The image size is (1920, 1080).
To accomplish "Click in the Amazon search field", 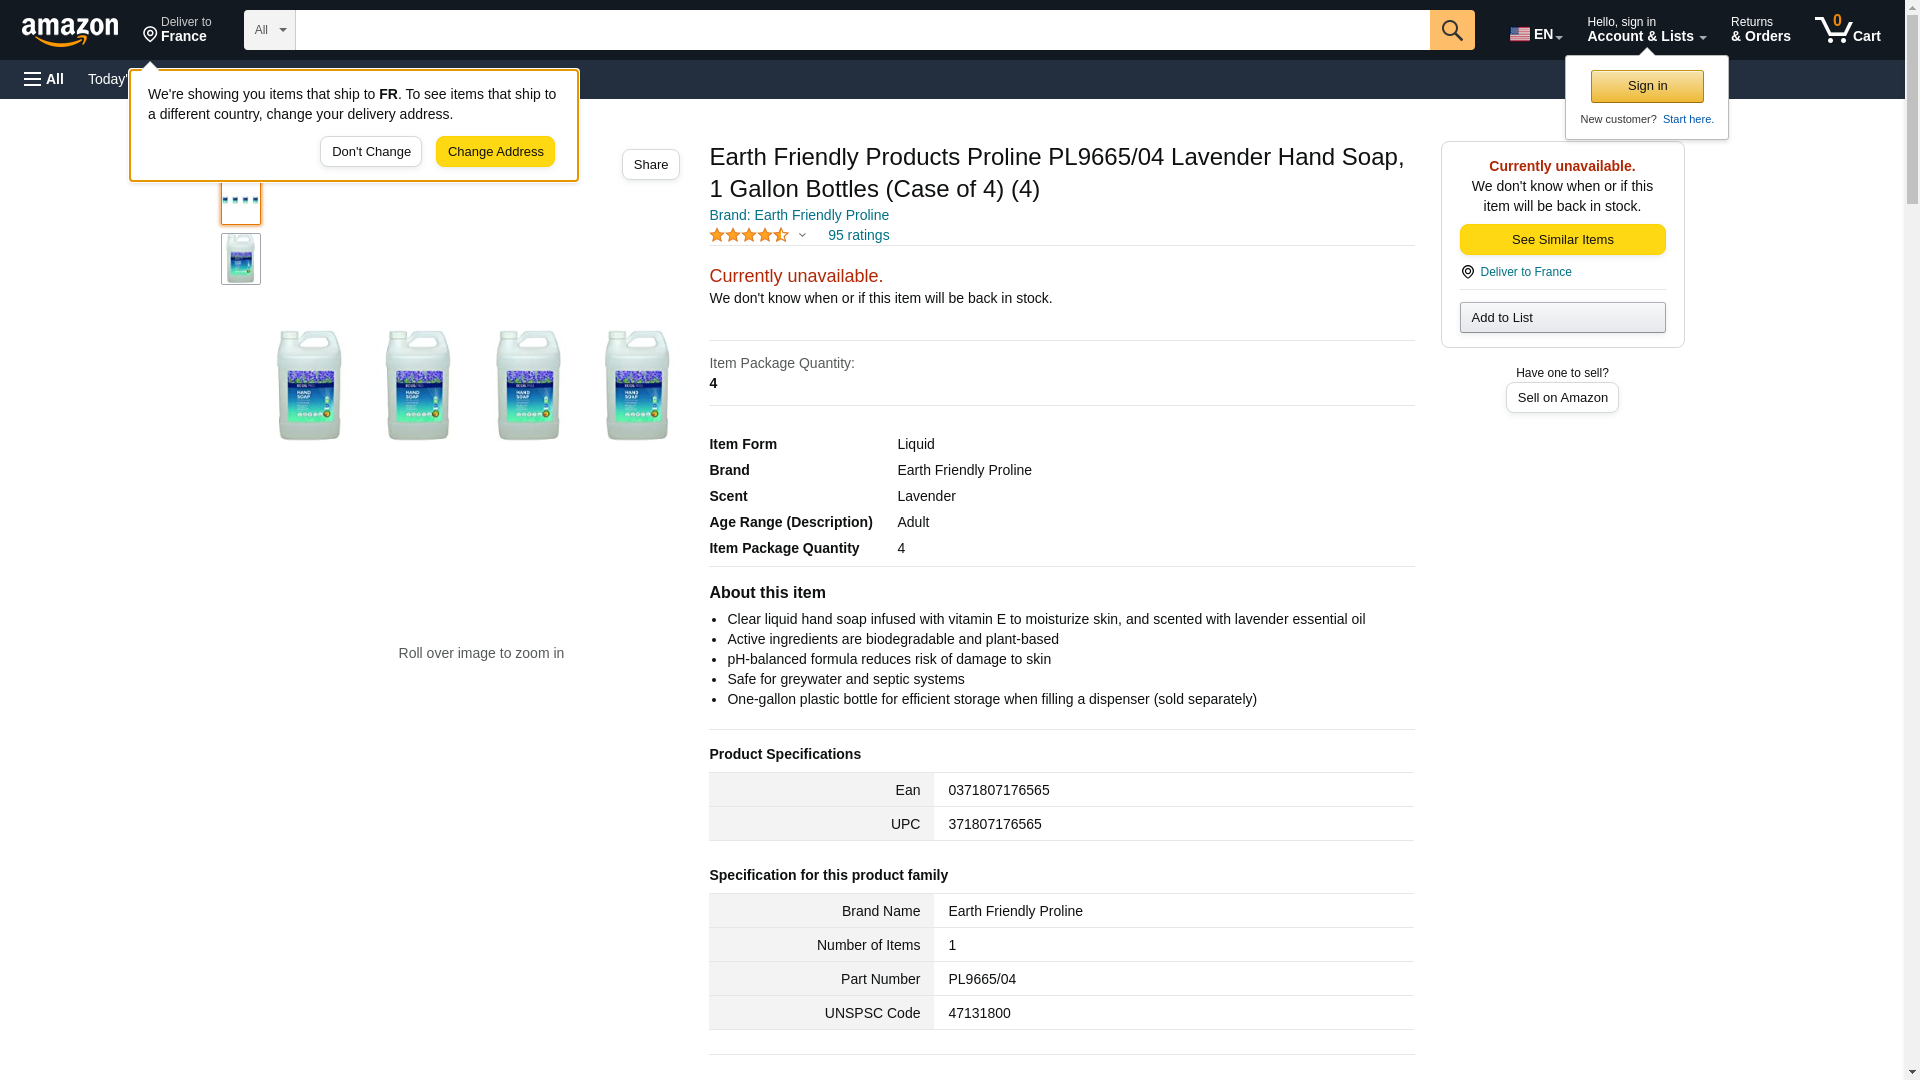I will pyautogui.click(x=861, y=30).
